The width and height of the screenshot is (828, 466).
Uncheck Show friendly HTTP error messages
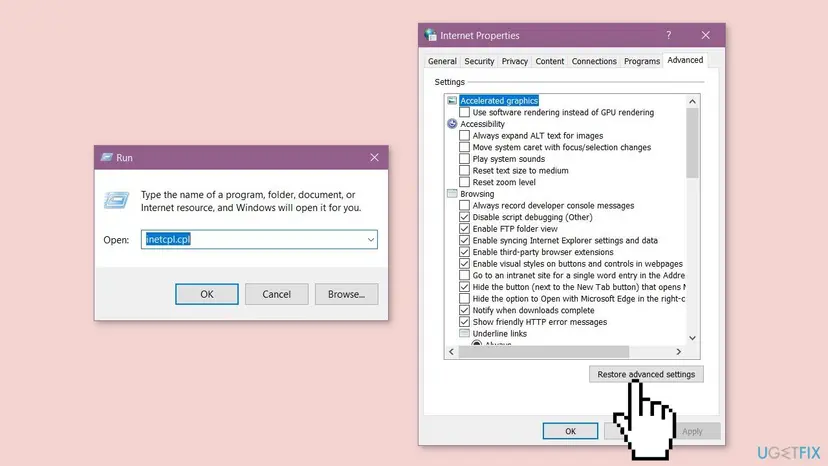[x=464, y=321]
